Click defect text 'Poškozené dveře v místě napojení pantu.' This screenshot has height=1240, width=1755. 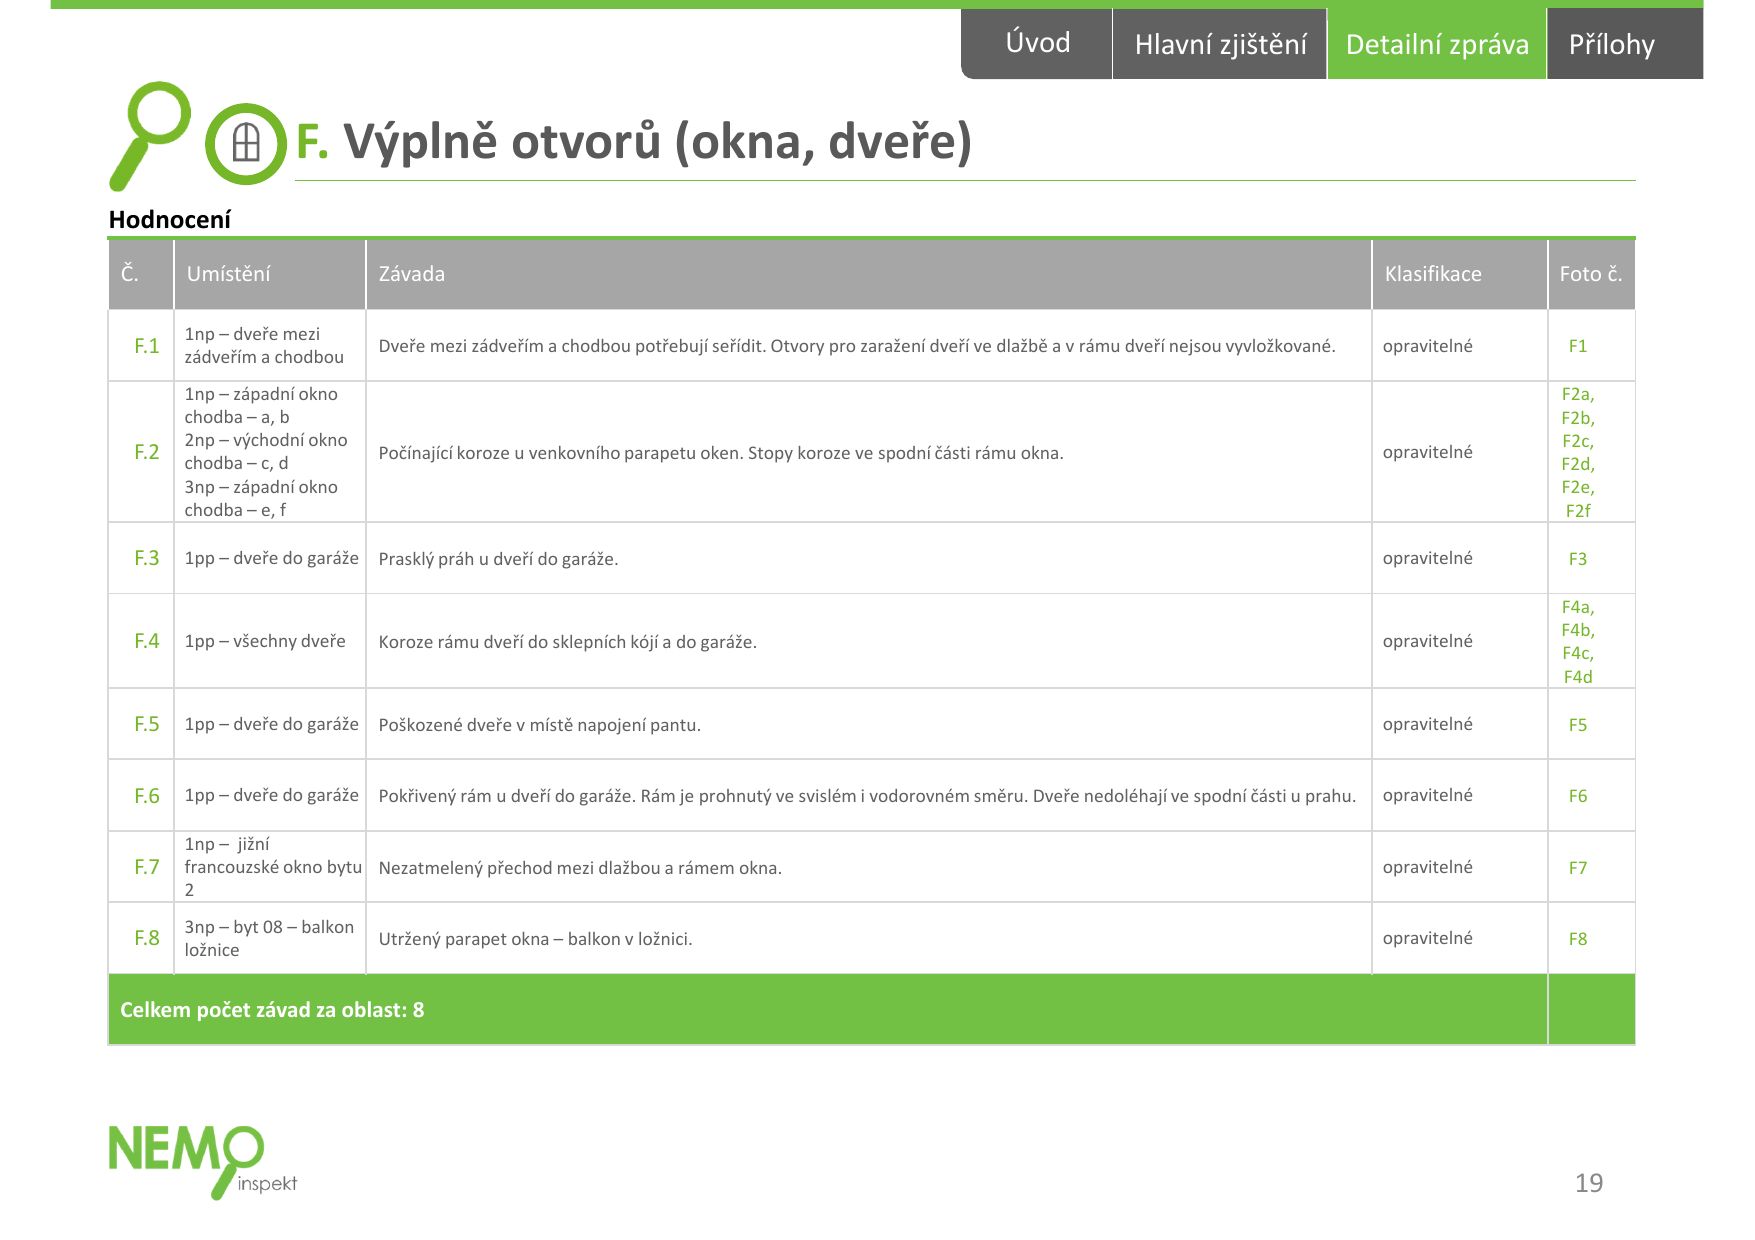(x=539, y=725)
